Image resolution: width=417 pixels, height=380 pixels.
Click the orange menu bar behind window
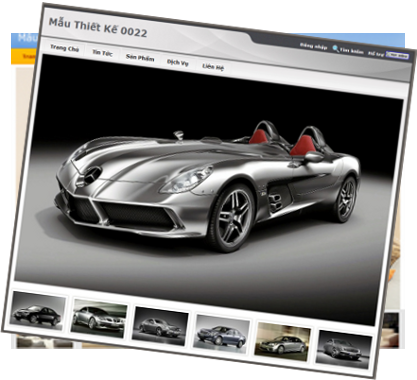click(23, 56)
